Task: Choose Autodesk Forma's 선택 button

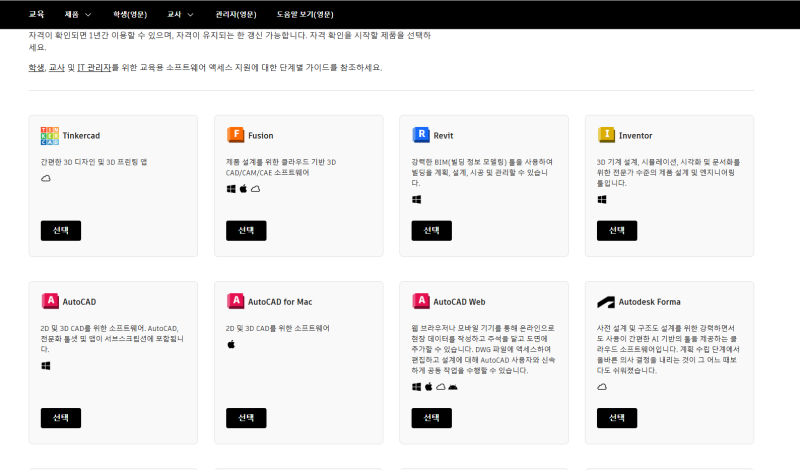Action: (x=617, y=418)
